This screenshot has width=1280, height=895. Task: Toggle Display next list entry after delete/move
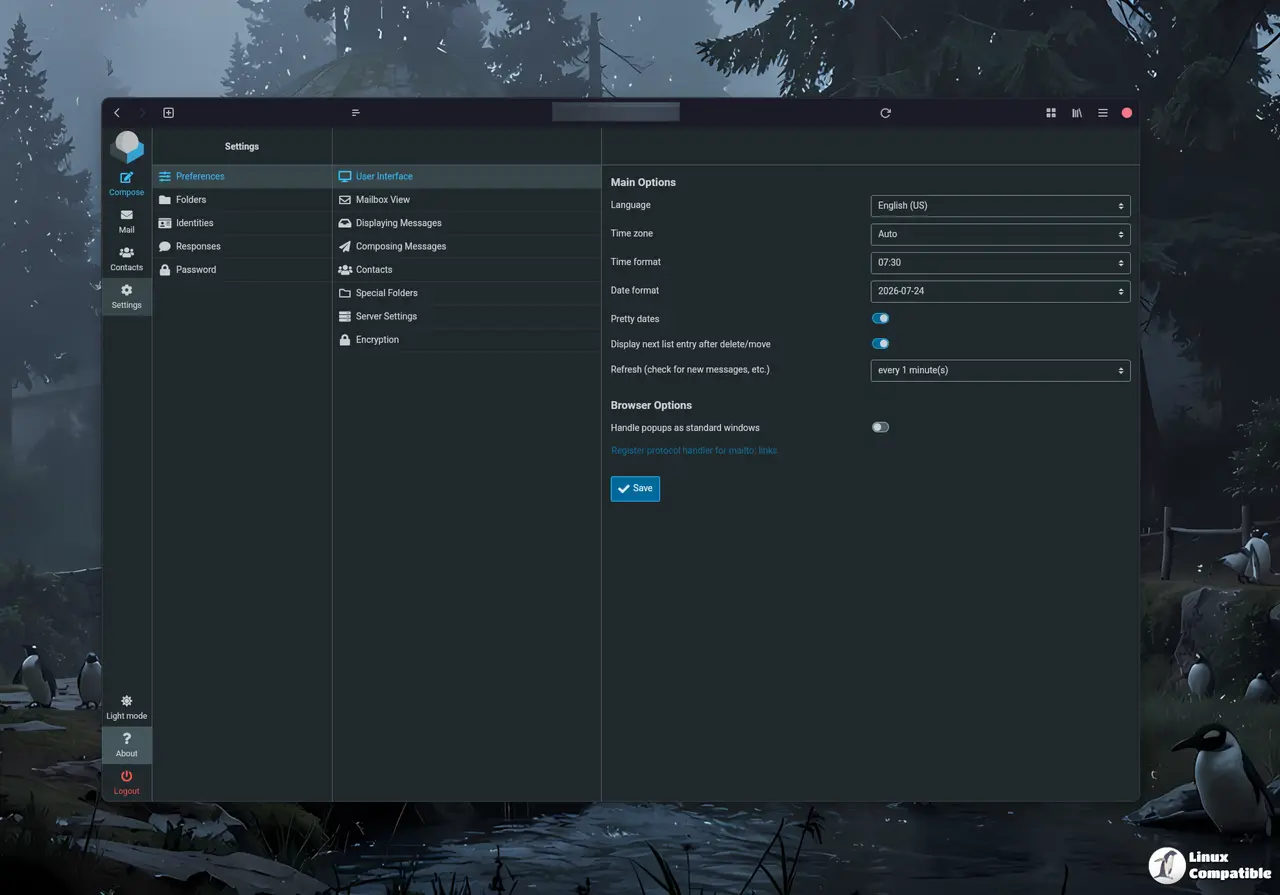880,344
